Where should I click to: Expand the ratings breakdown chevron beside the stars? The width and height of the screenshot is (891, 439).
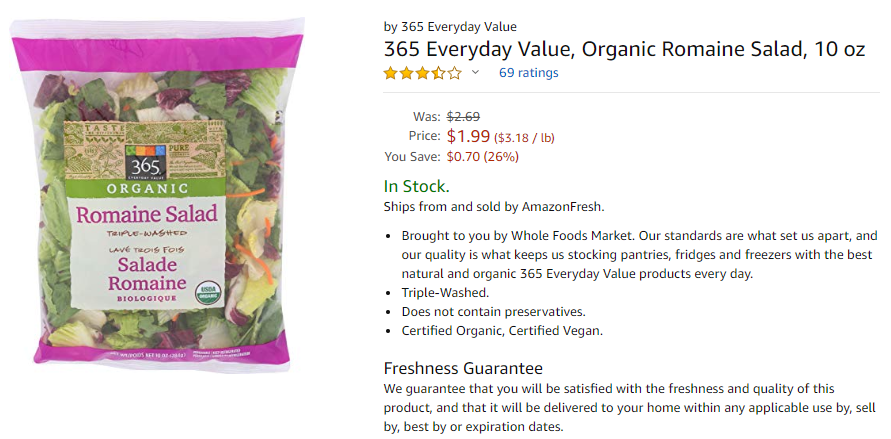click(476, 72)
